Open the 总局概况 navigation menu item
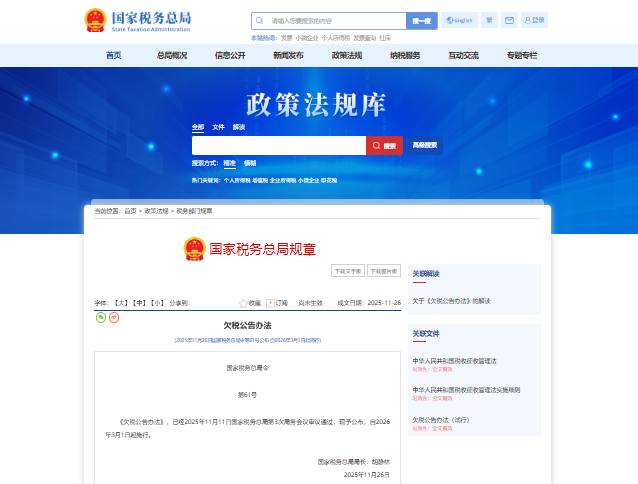Image resolution: width=638 pixels, height=484 pixels. (172, 55)
